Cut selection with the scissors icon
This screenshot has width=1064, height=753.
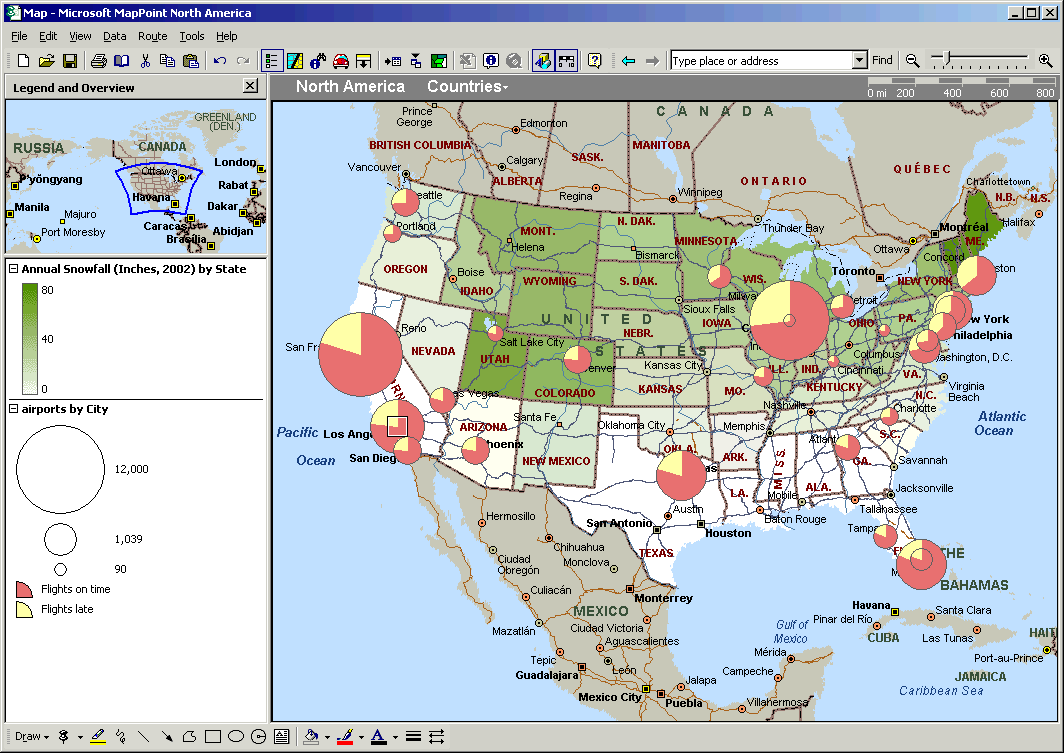pyautogui.click(x=145, y=61)
